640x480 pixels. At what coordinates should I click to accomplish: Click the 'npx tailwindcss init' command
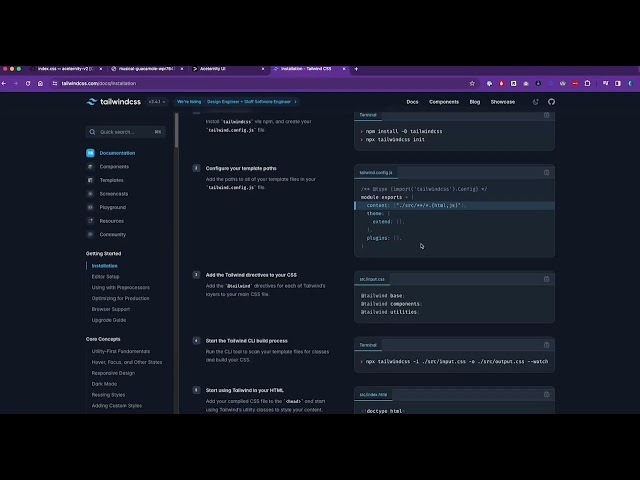[x=395, y=140]
